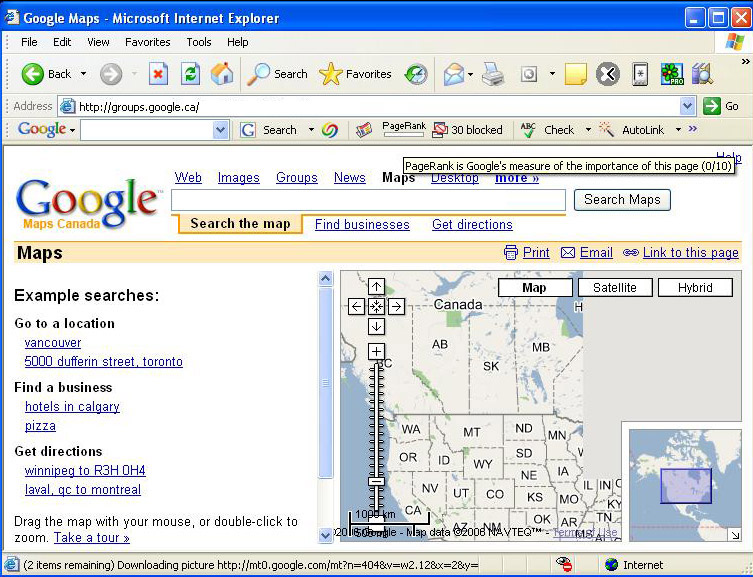Click the Google toolbar swirl icon
753x577 pixels.
click(x=330, y=130)
